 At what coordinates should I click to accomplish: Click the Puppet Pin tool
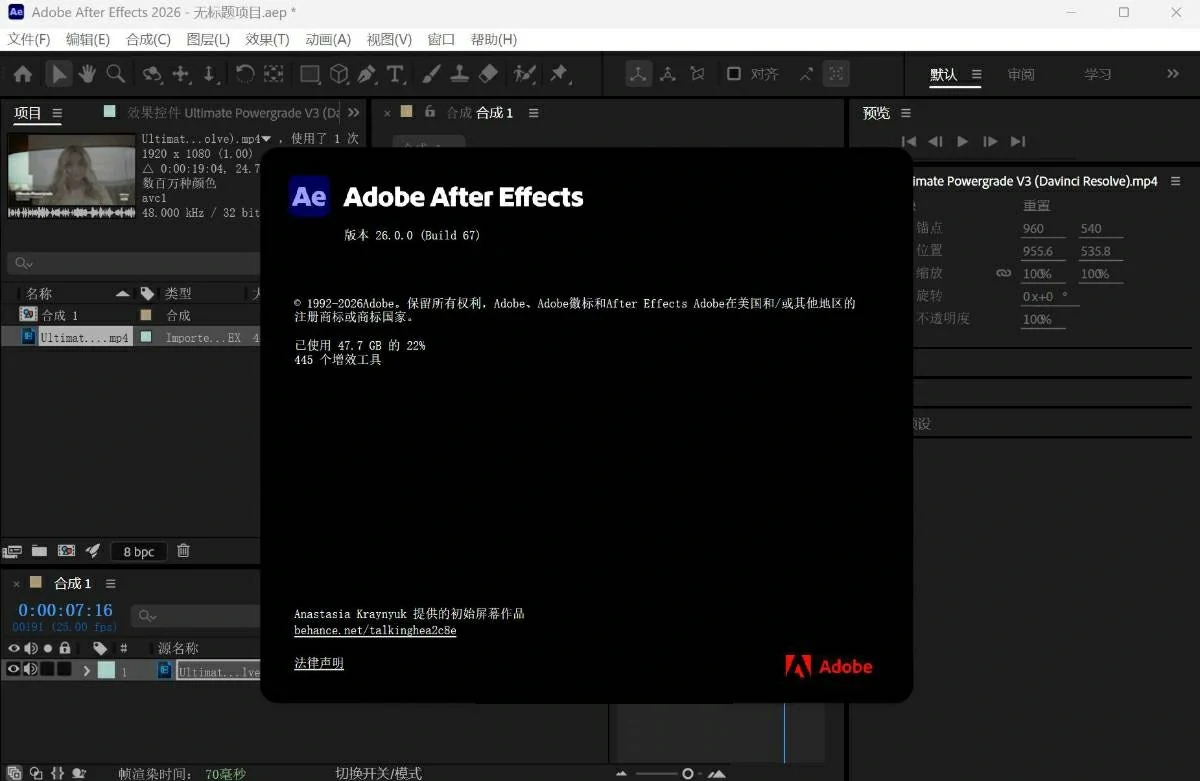pos(559,74)
